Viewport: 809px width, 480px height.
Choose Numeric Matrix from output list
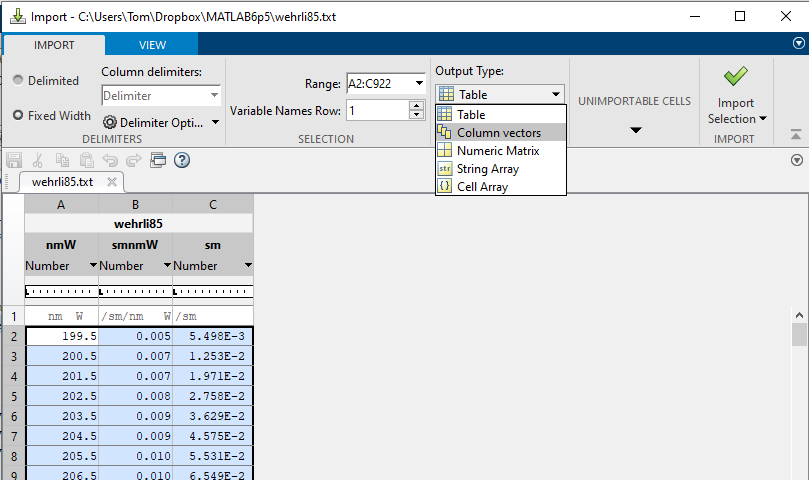497,151
